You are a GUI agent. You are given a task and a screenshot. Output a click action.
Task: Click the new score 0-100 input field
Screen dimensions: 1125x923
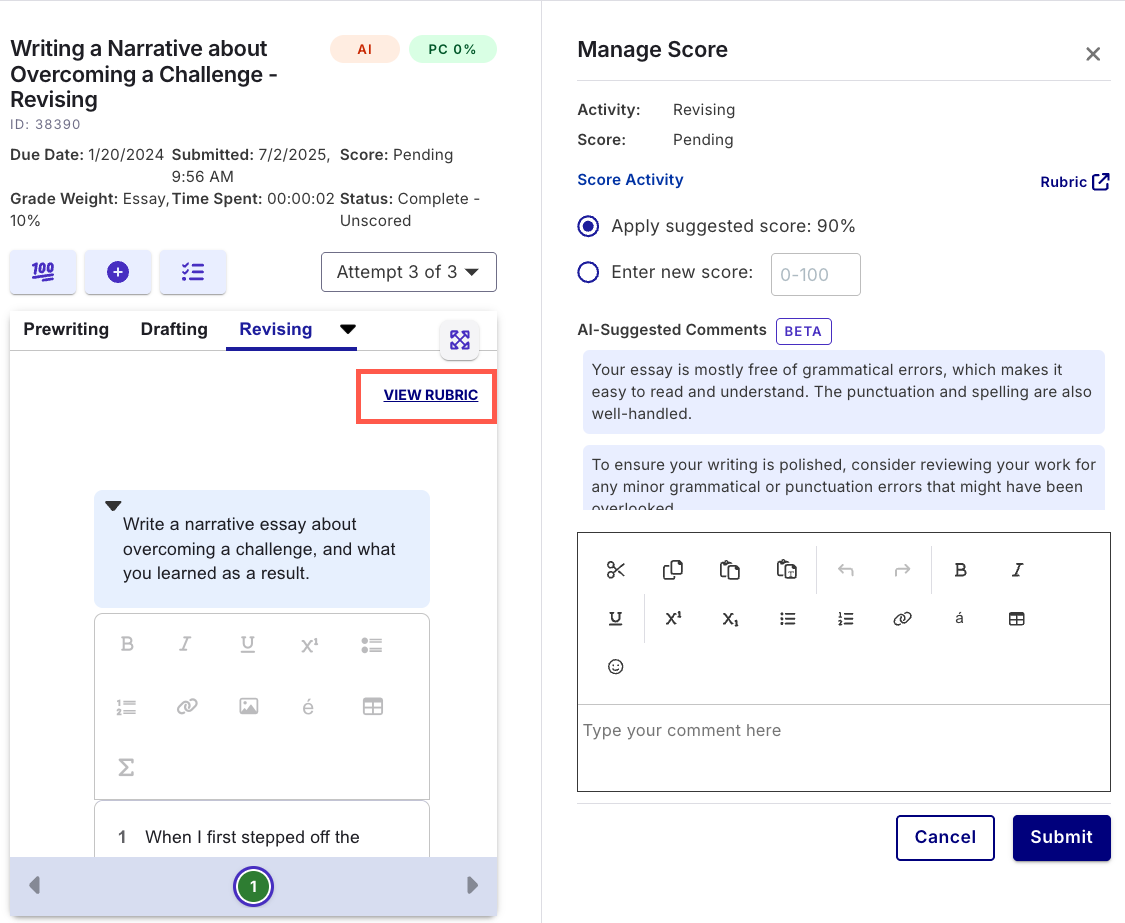[x=815, y=275]
